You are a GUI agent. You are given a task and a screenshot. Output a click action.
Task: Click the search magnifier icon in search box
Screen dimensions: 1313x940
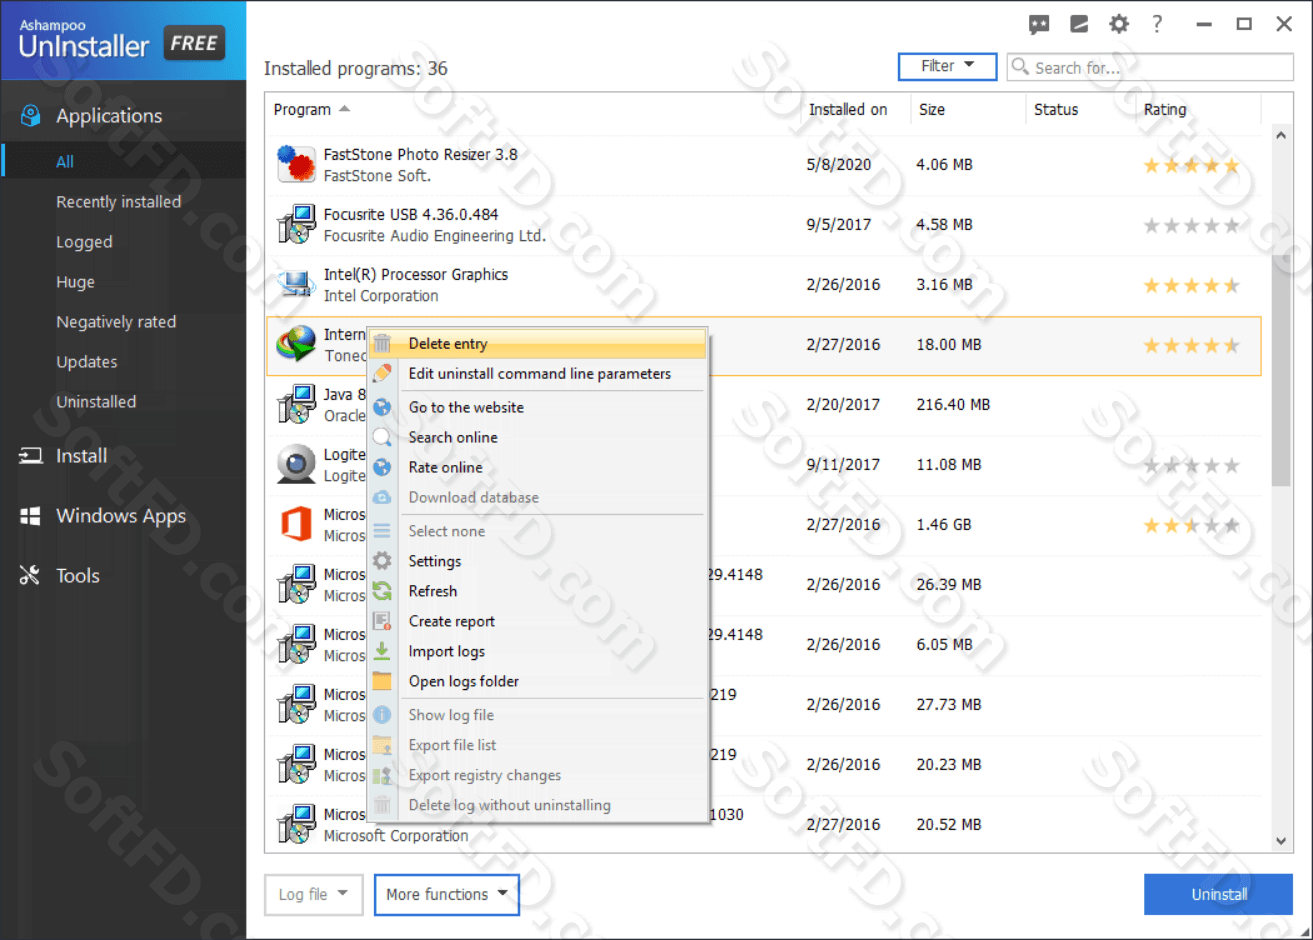[1020, 67]
